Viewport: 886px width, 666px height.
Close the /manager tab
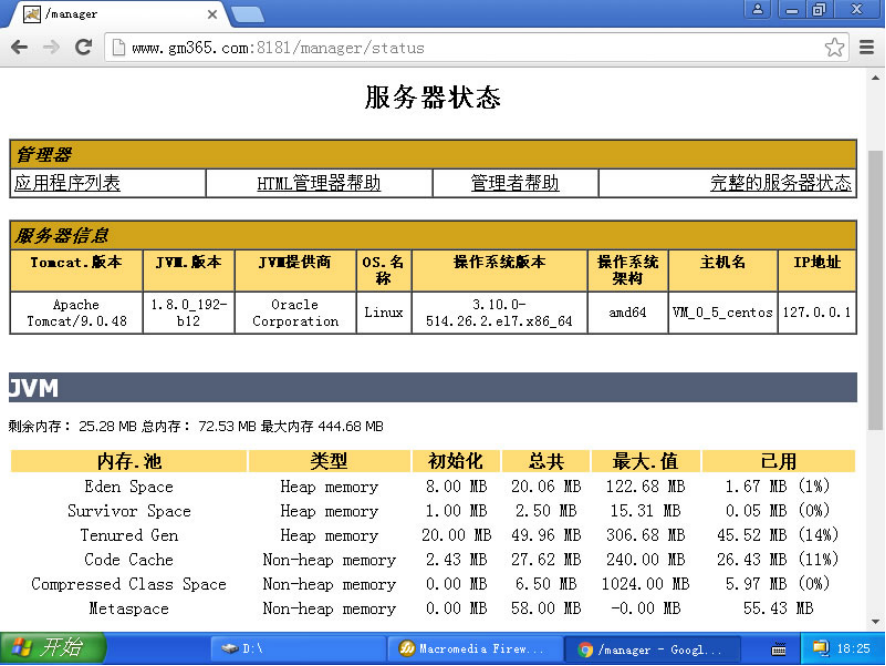[x=212, y=14]
